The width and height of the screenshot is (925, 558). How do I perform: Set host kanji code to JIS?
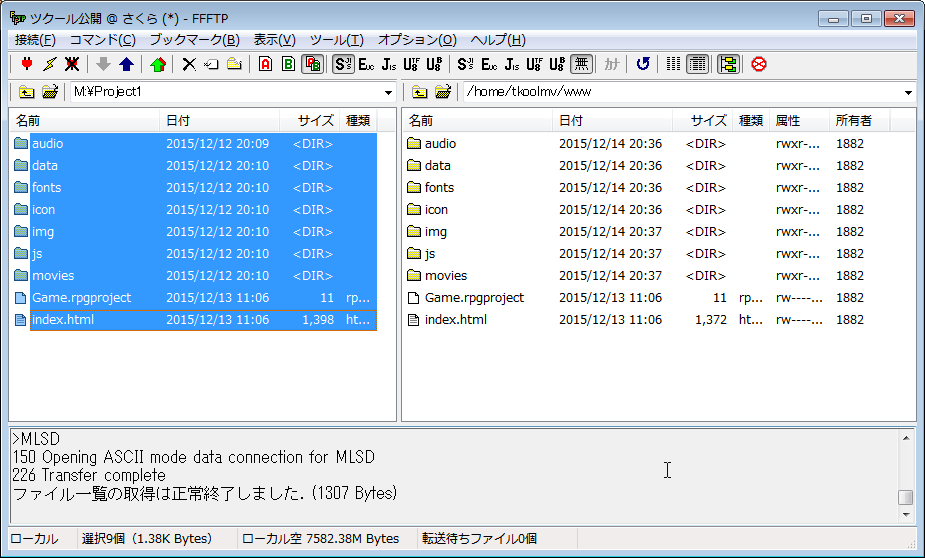click(389, 64)
